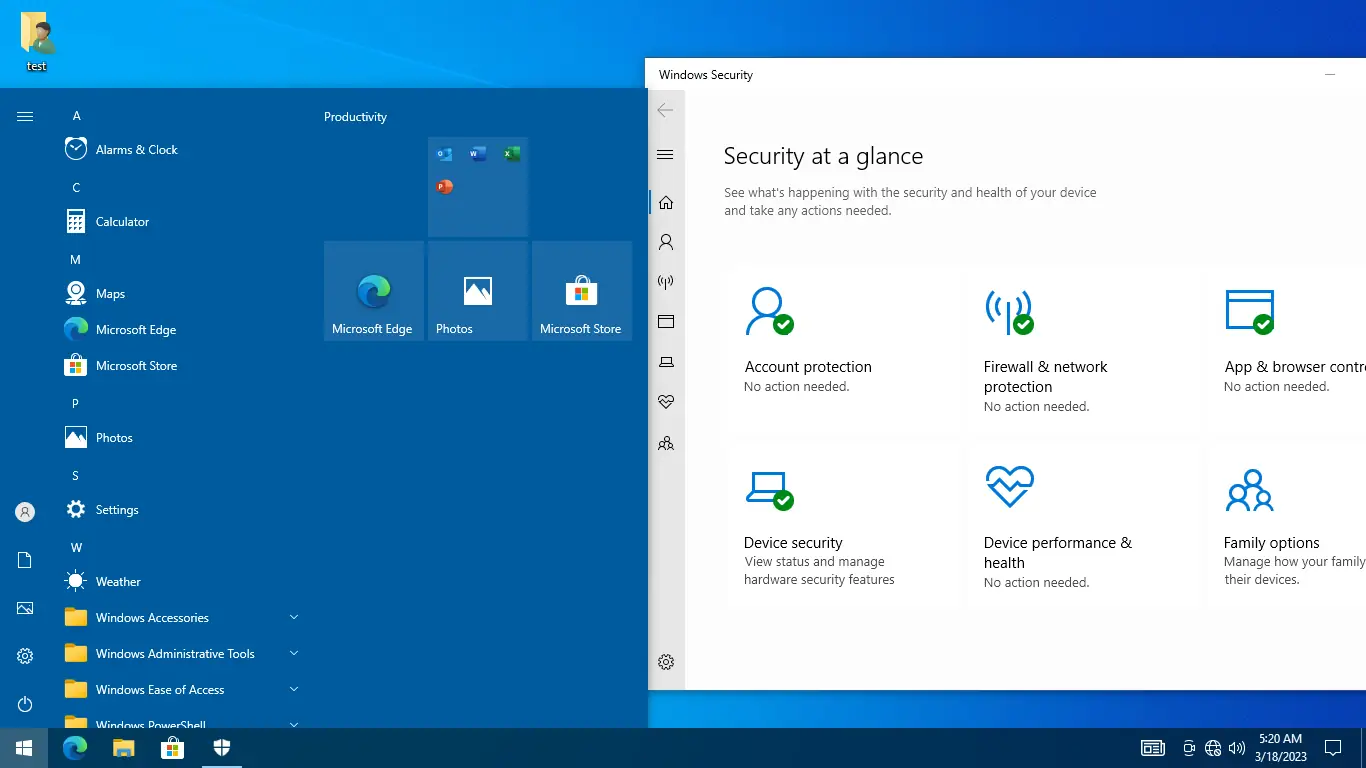Open Settings in the app list
The image size is (1366, 768).
[x=182, y=510]
